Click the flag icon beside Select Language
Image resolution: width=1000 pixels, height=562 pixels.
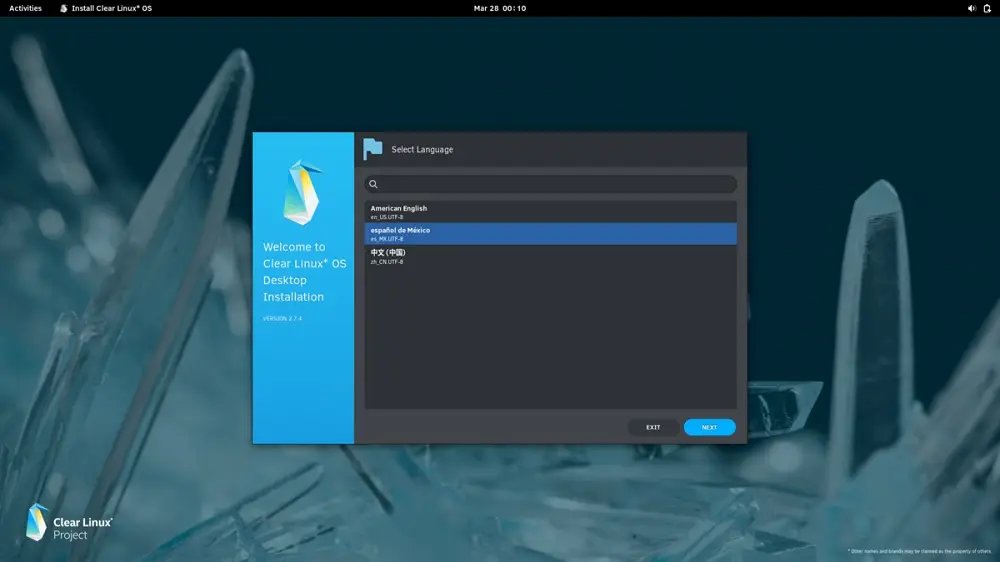tap(372, 149)
